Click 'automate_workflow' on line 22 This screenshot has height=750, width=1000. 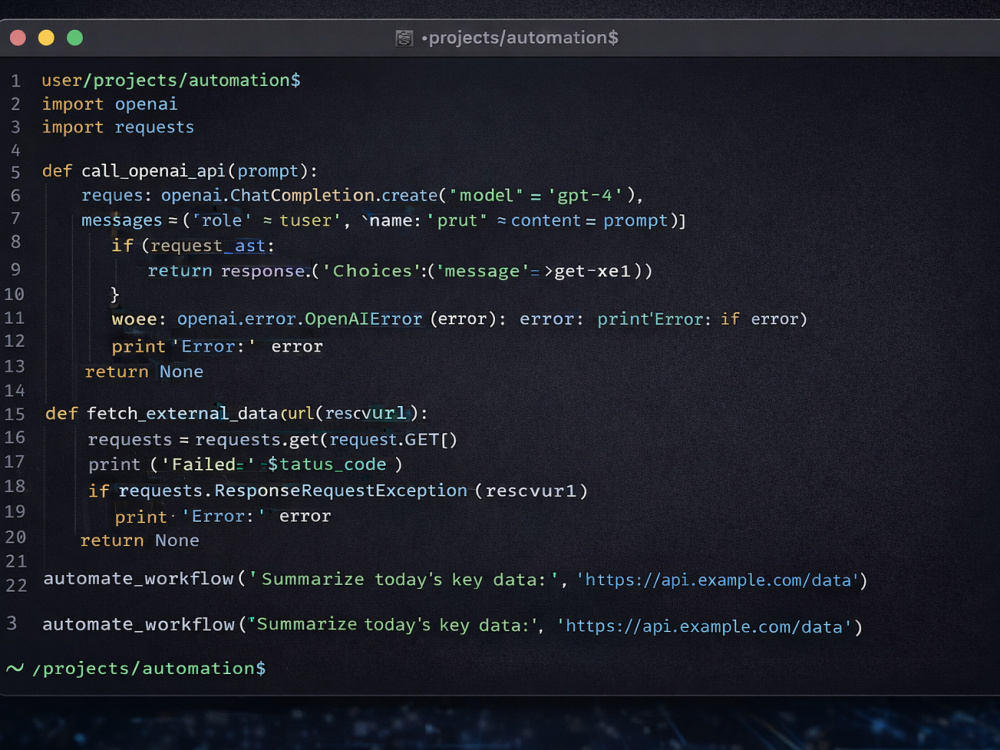pos(138,579)
